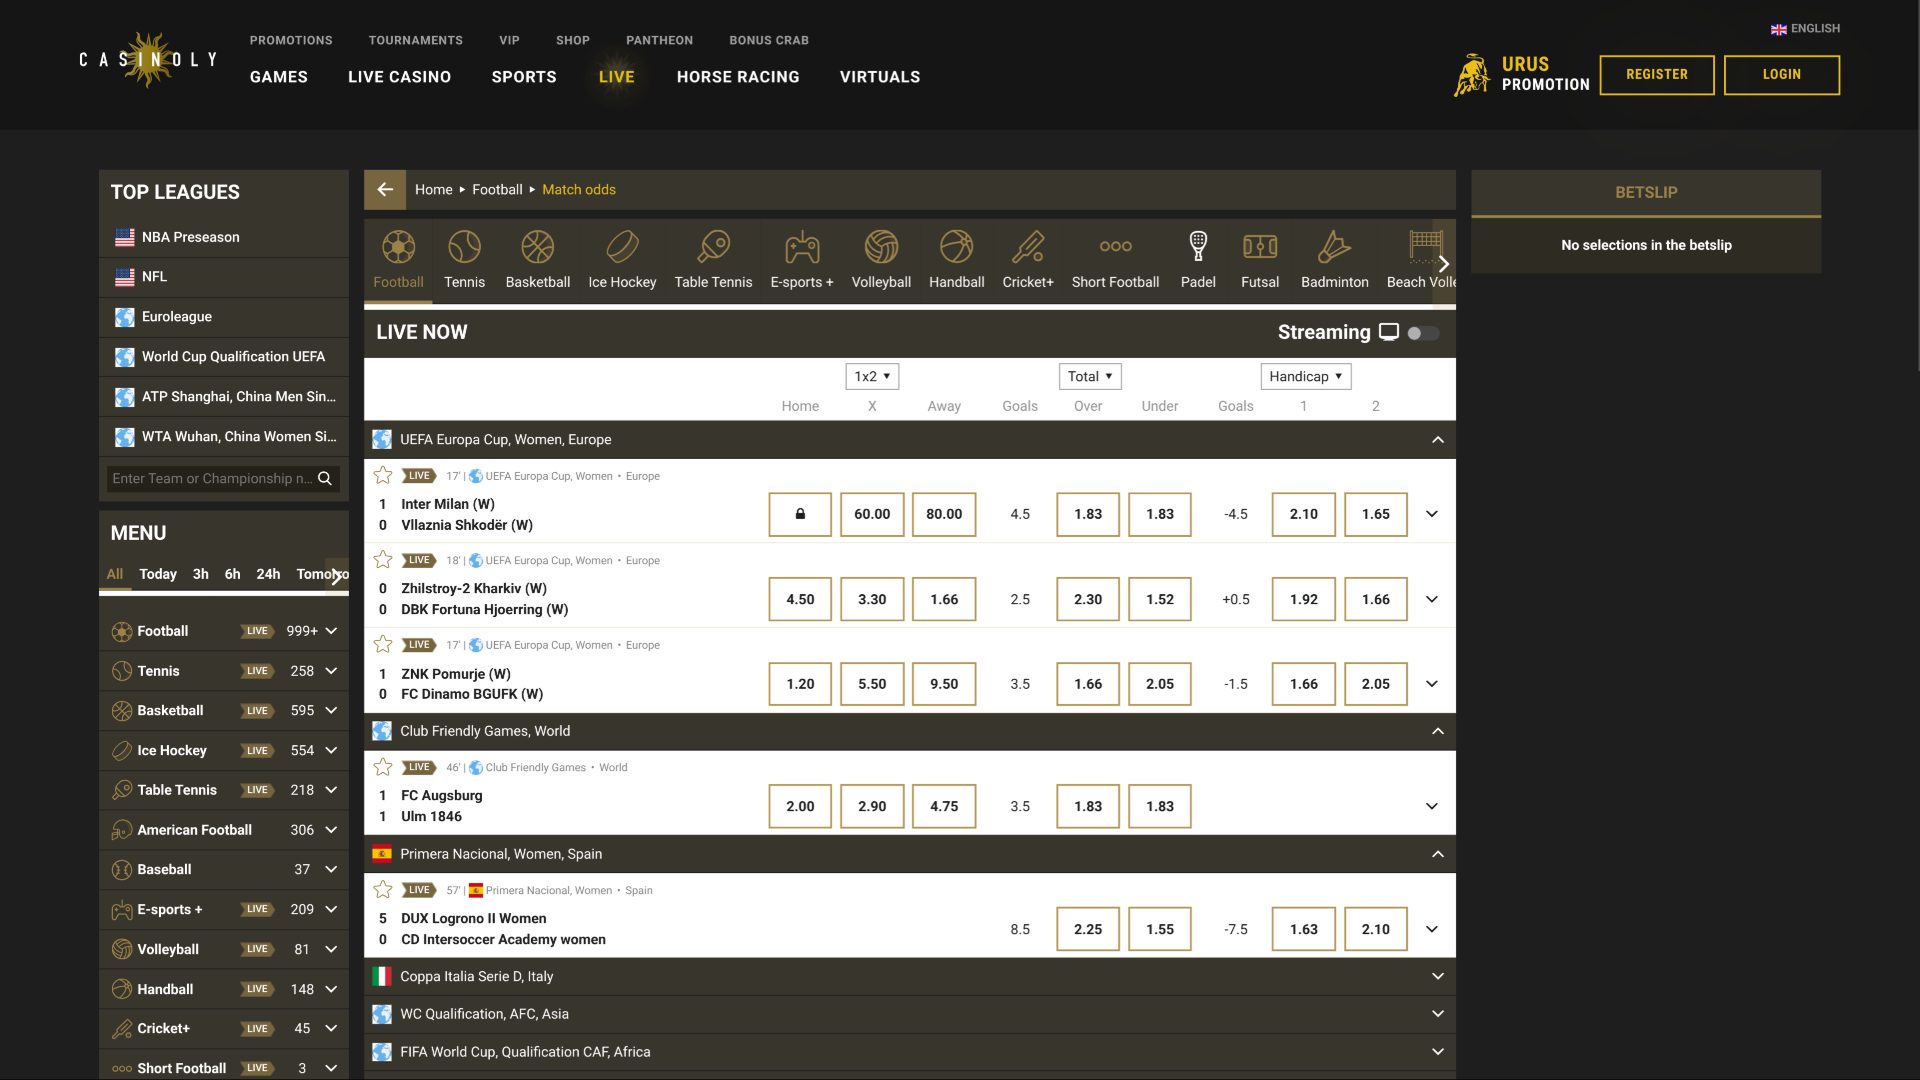The height and width of the screenshot is (1080, 1920).
Task: Click the right scroll arrow in sports bar
Action: click(1443, 264)
